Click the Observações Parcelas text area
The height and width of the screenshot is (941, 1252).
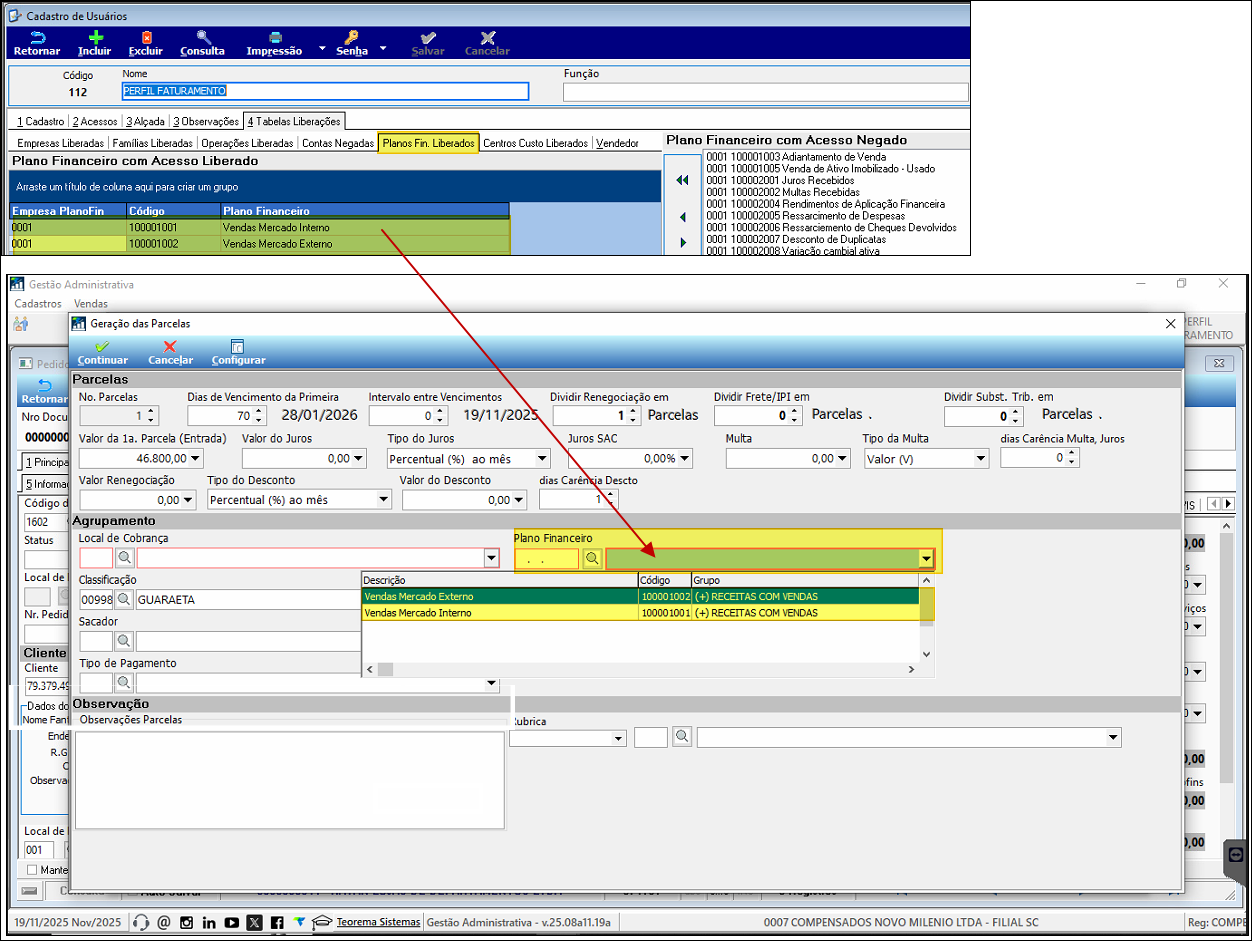pos(290,780)
